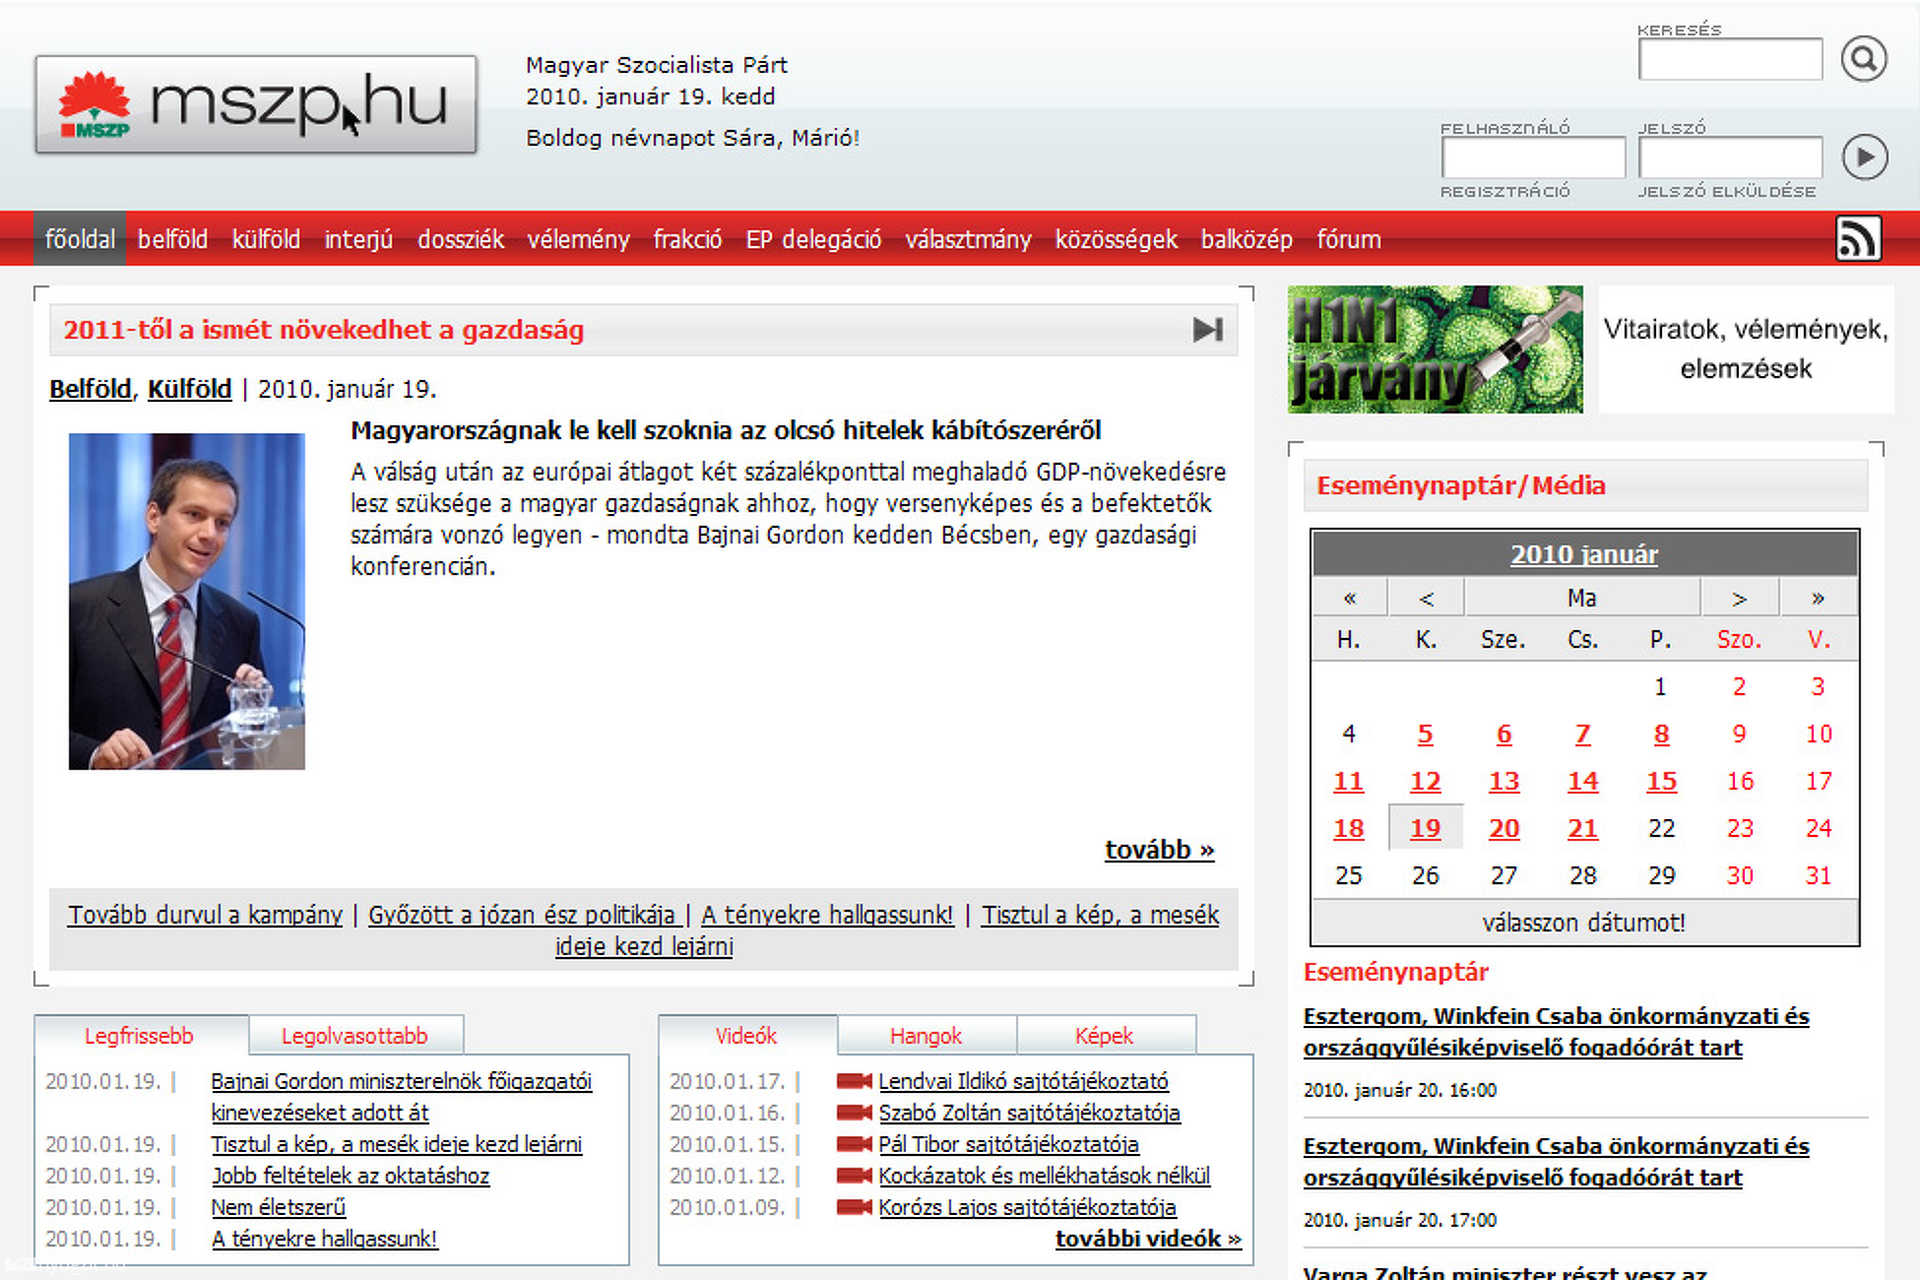
Task: Open Nem életszerű article link
Action: click(278, 1207)
